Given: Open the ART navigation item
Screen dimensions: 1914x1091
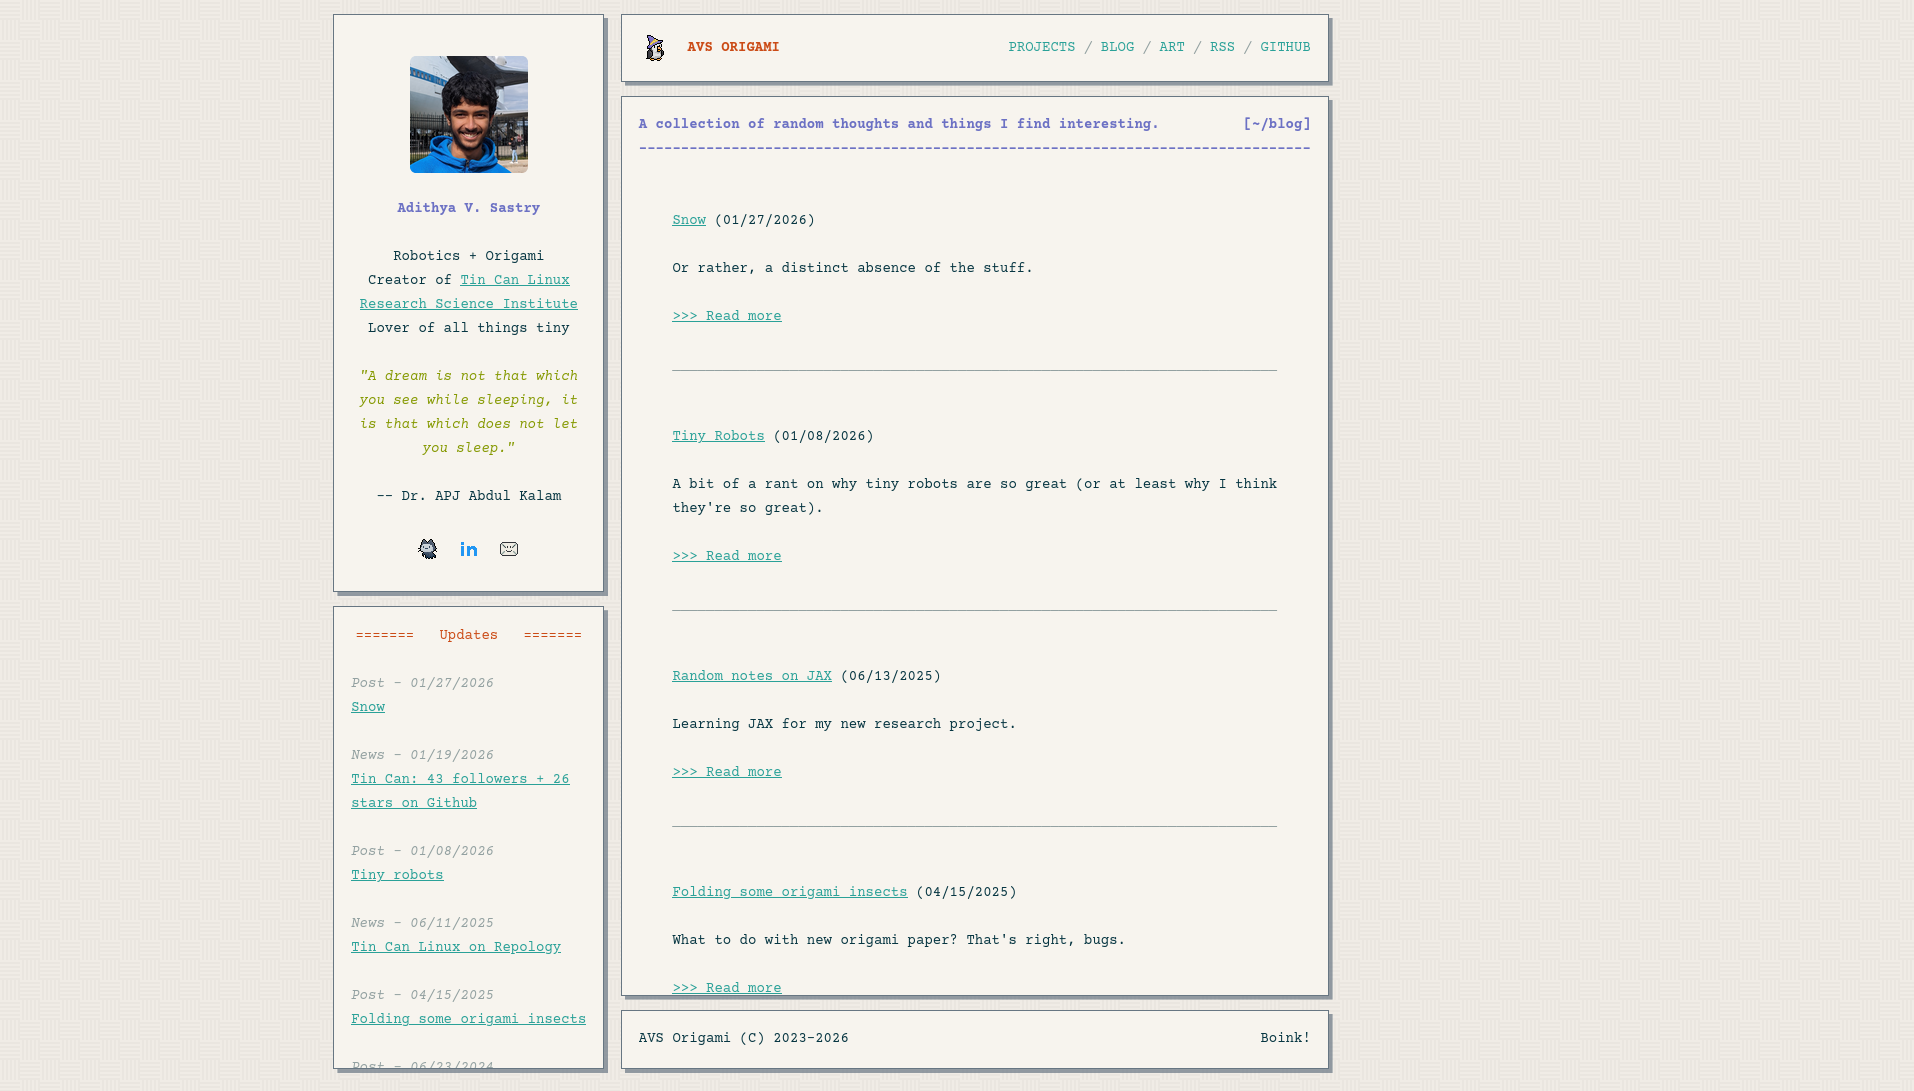Looking at the screenshot, I should [1171, 47].
